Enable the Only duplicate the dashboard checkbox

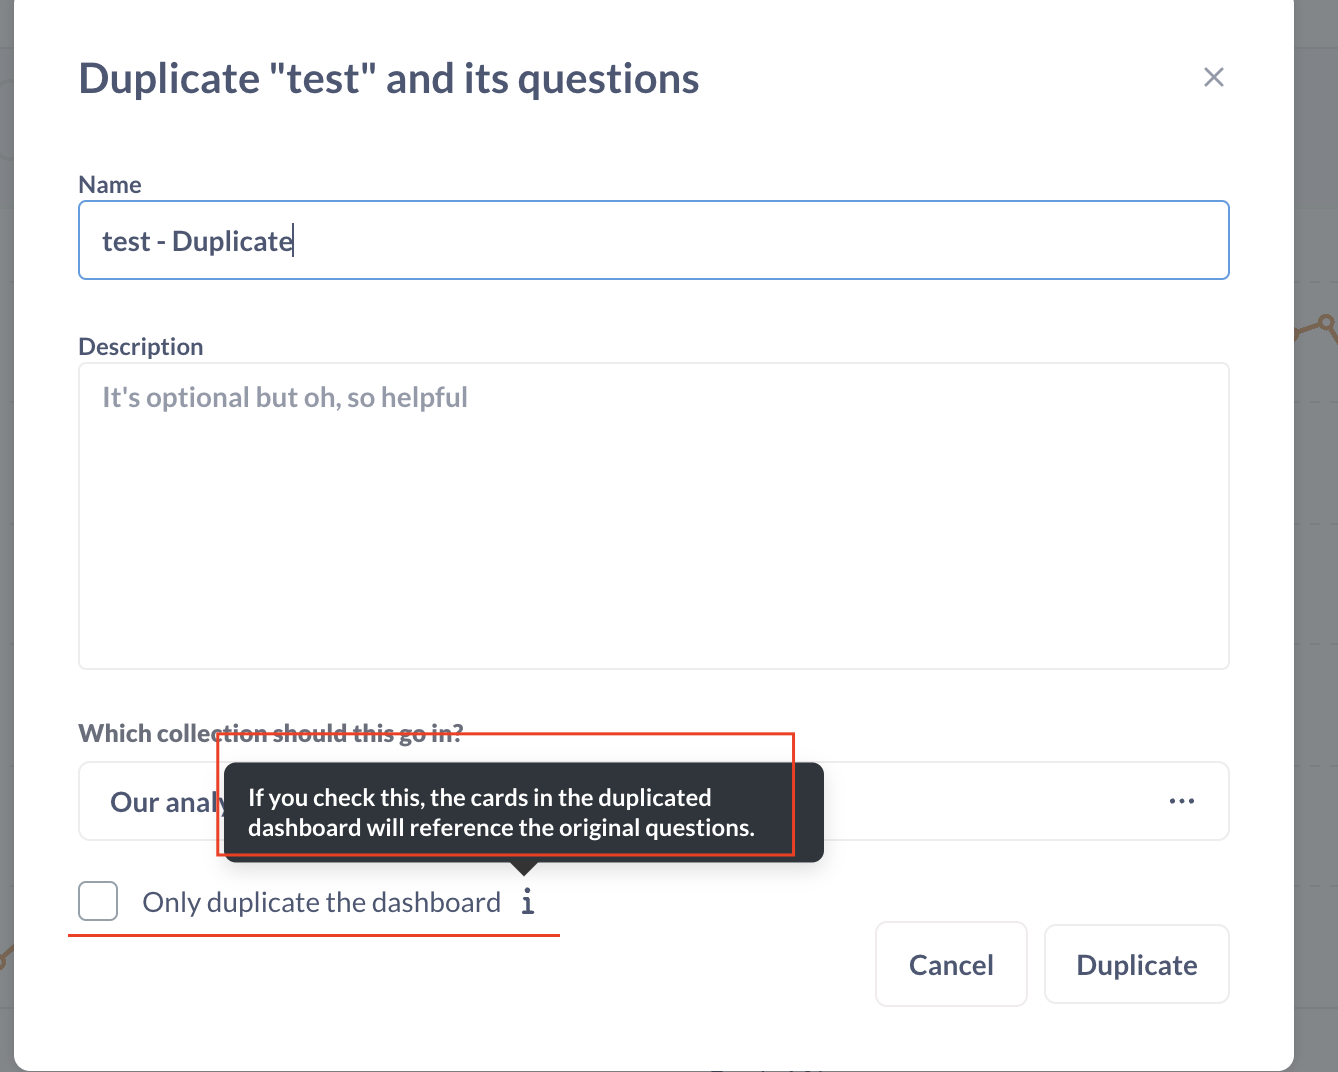click(98, 901)
